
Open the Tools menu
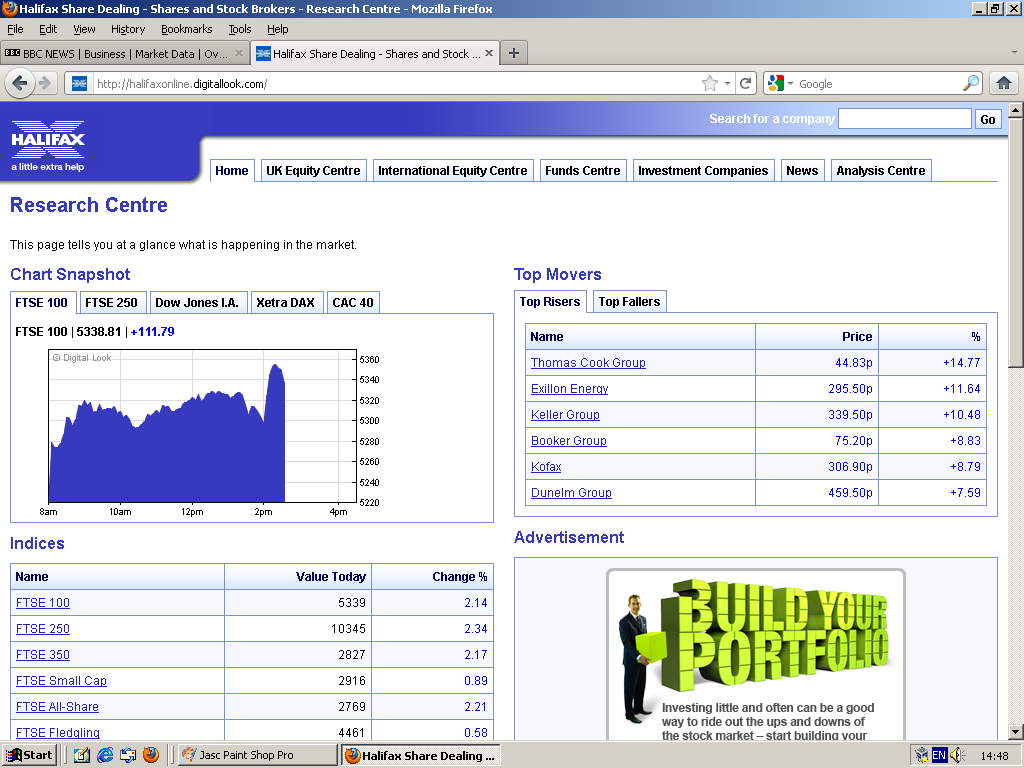[x=240, y=29]
